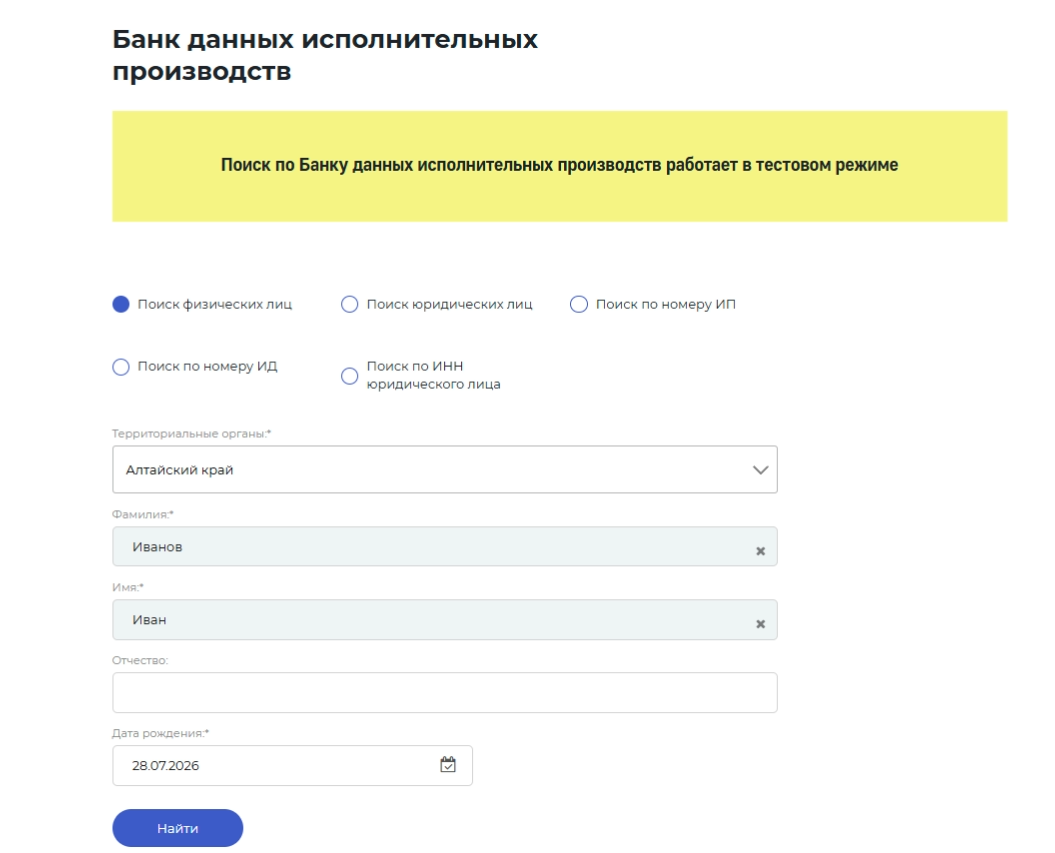
Task: Focus the Имя field containing Иван
Action: click(445, 620)
